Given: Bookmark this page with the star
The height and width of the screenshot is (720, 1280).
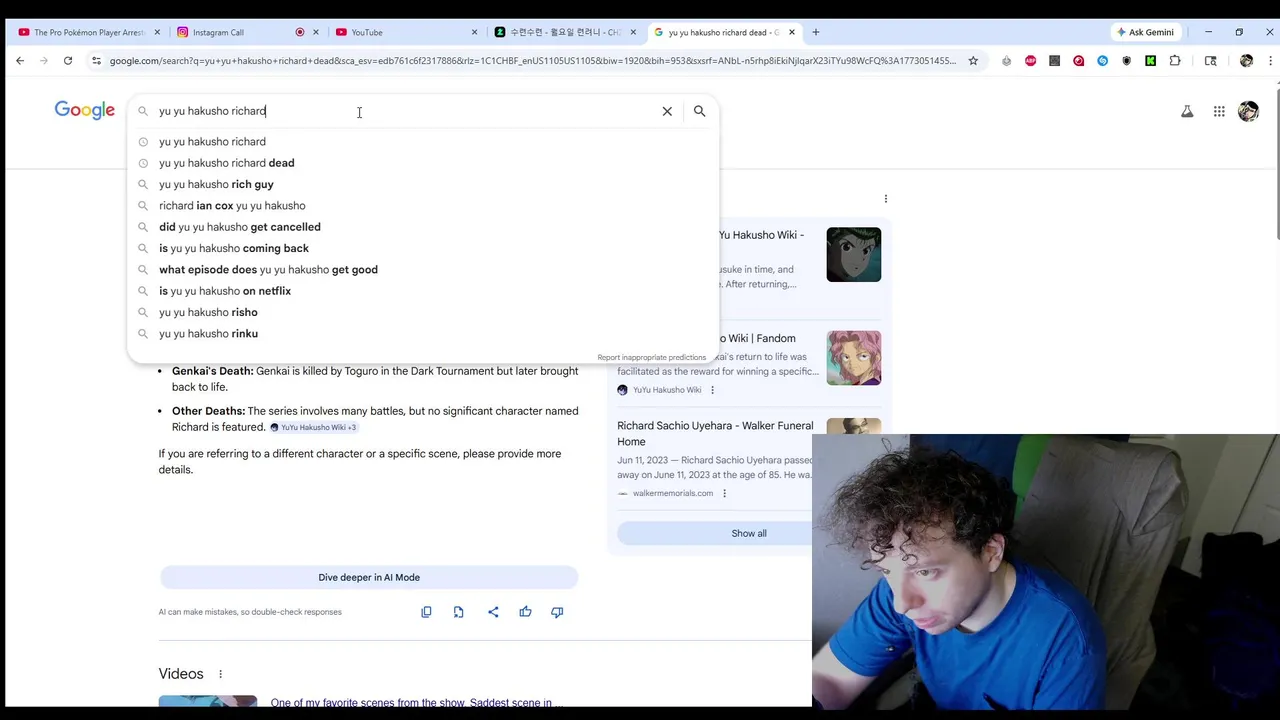Looking at the screenshot, I should [x=973, y=61].
